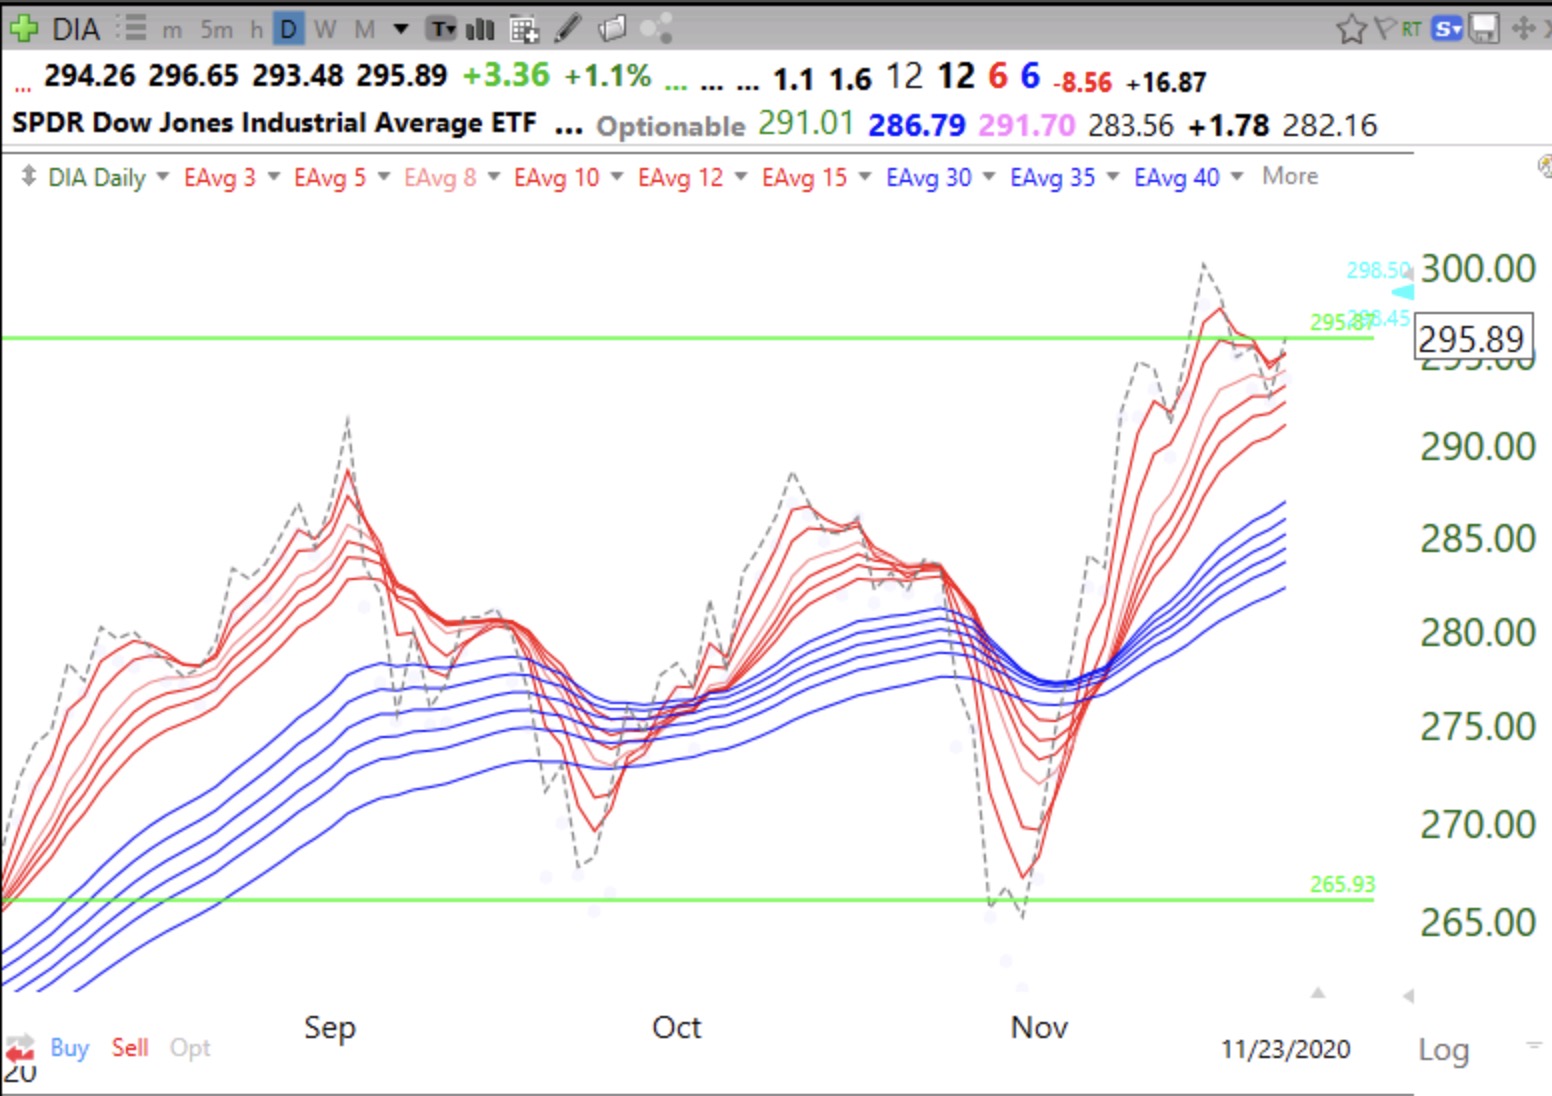The height and width of the screenshot is (1096, 1552).
Task: Click the small left triangle near price scale
Action: click(1408, 995)
